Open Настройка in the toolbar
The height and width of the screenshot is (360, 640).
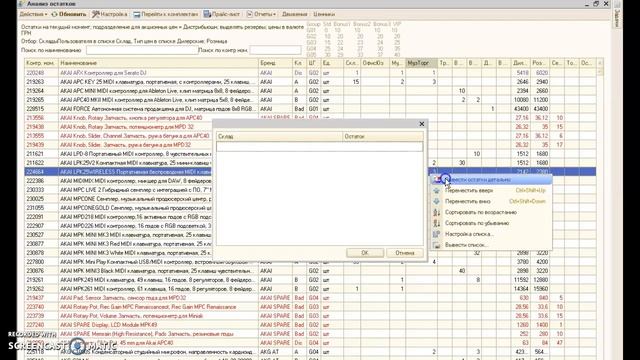coord(109,14)
